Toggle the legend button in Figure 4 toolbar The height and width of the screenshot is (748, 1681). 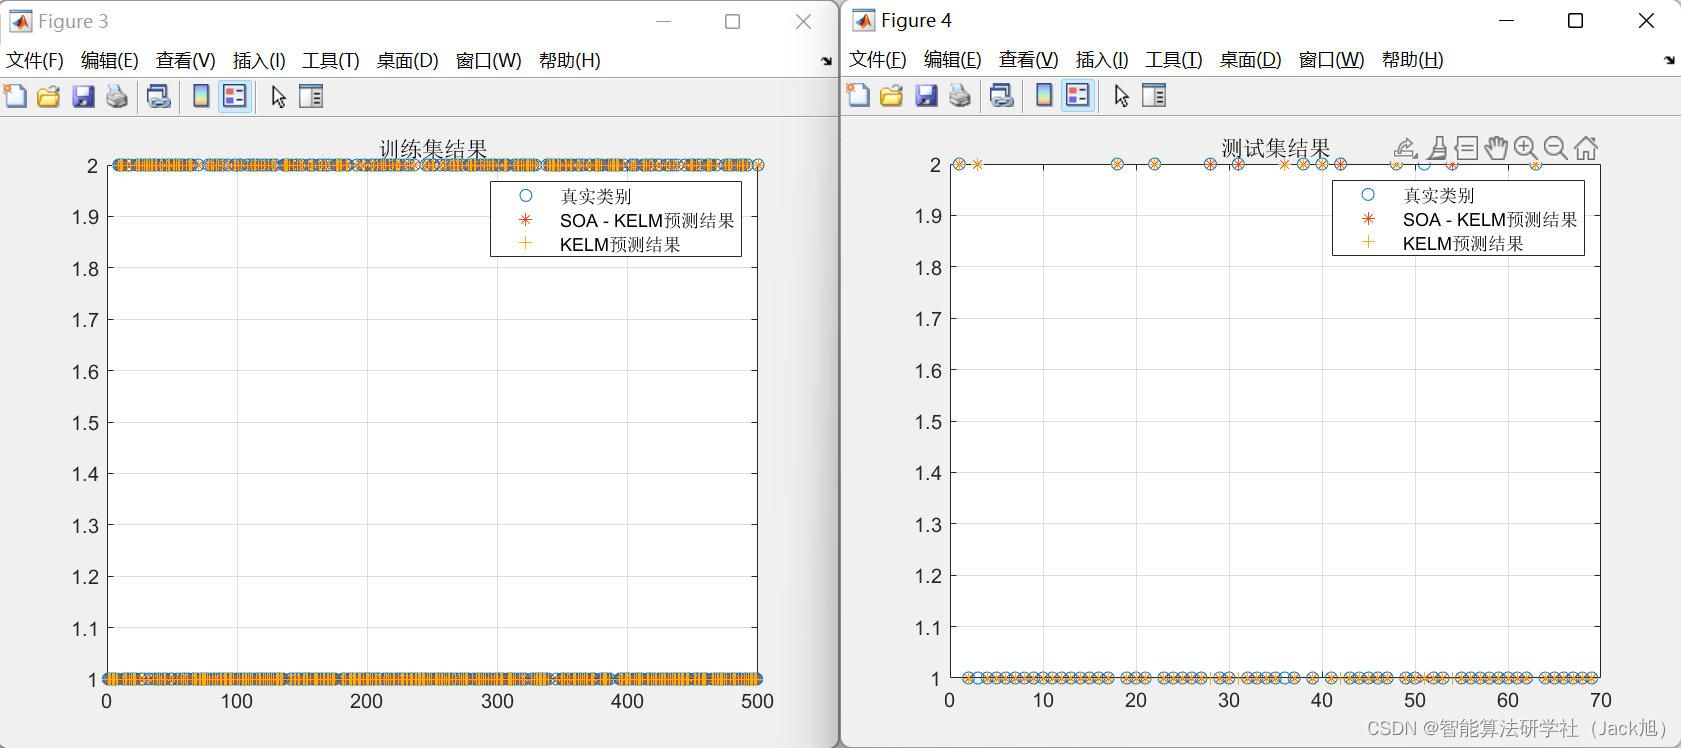(1077, 95)
